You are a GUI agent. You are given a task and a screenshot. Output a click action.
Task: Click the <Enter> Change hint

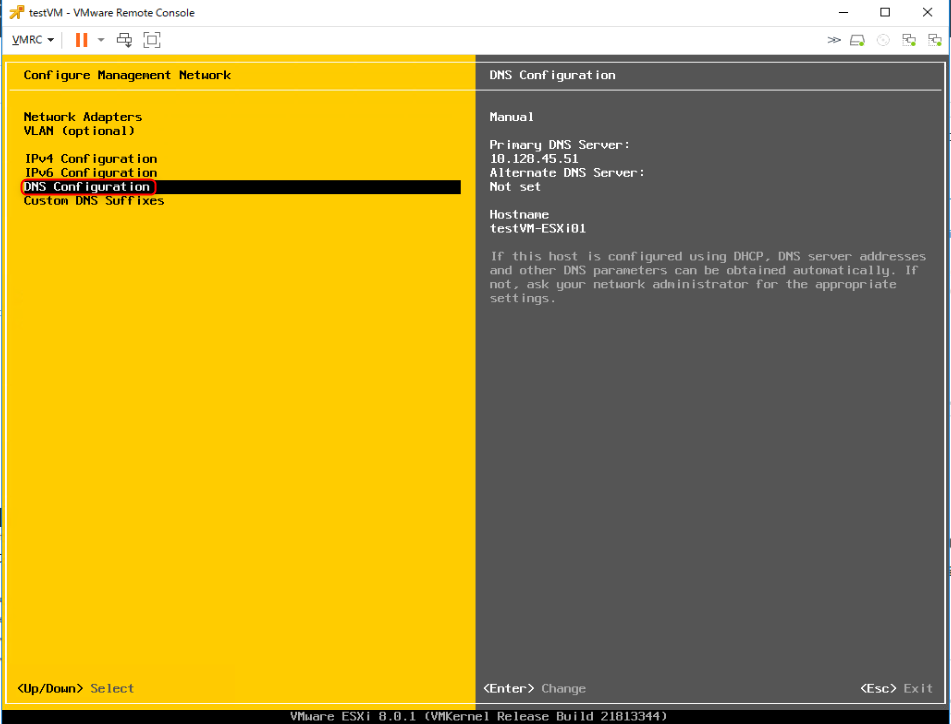(534, 688)
